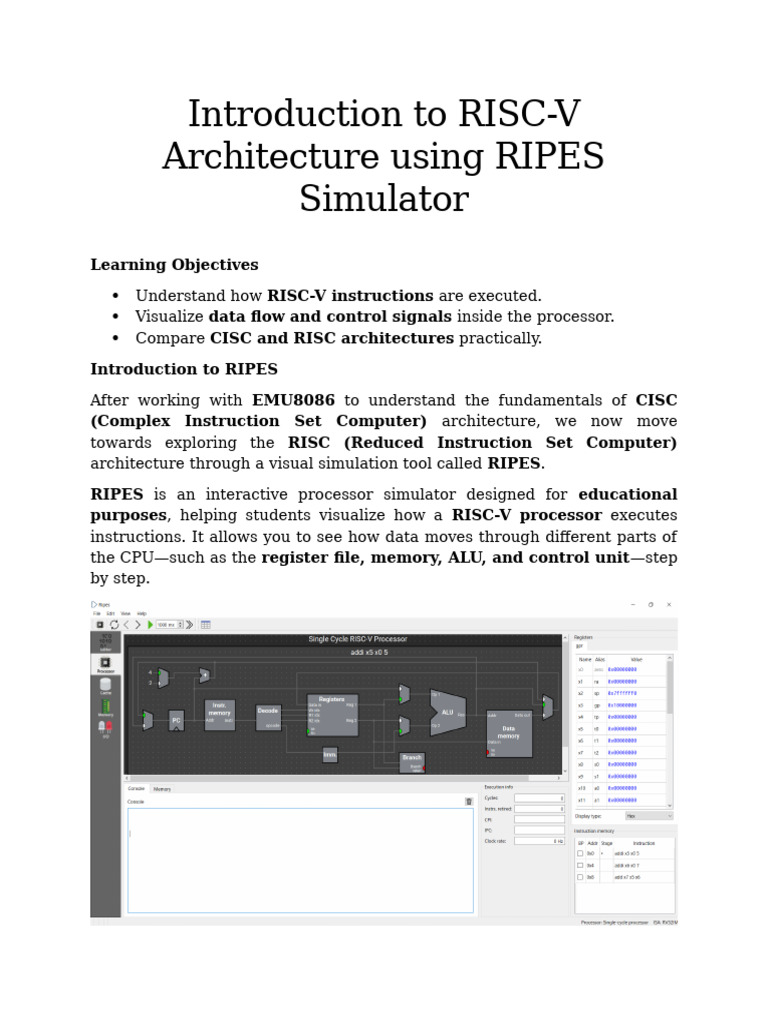The height and width of the screenshot is (1024, 768).
Task: Click 'Single Cycle RISC-V Processor' title text
Action: (358, 639)
